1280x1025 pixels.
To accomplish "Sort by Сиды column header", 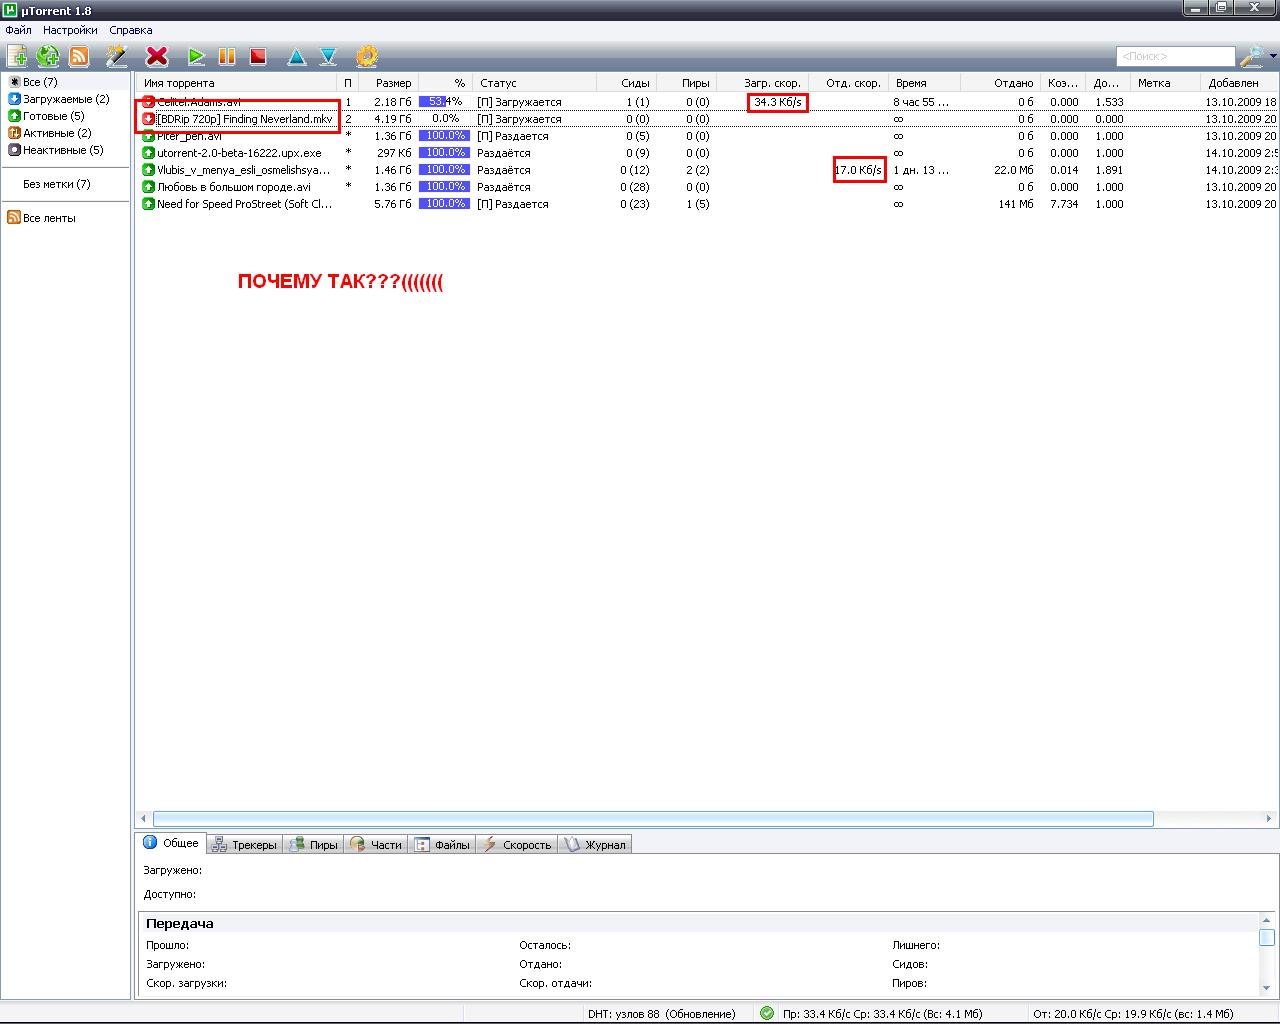I will pyautogui.click(x=626, y=83).
